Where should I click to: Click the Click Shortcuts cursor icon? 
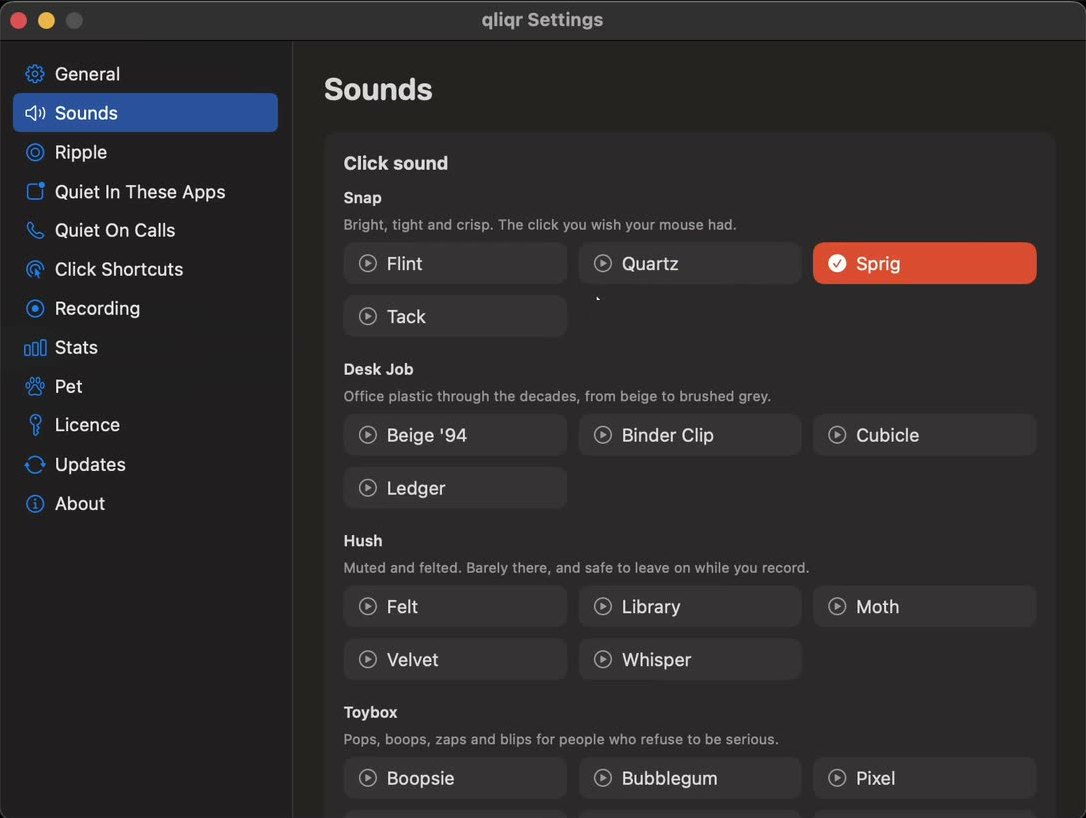pyautogui.click(x=35, y=269)
